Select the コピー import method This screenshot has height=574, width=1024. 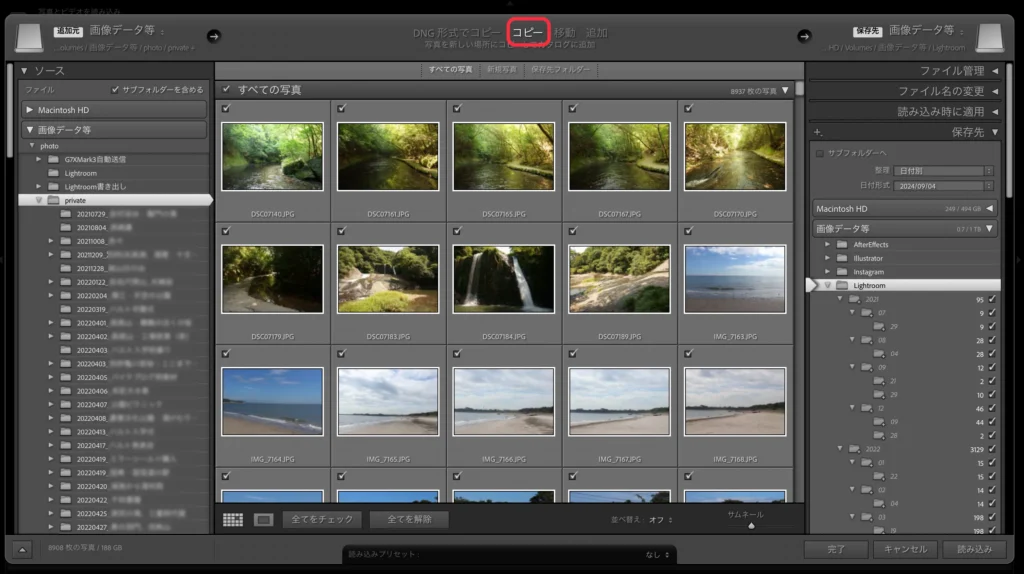tap(527, 33)
